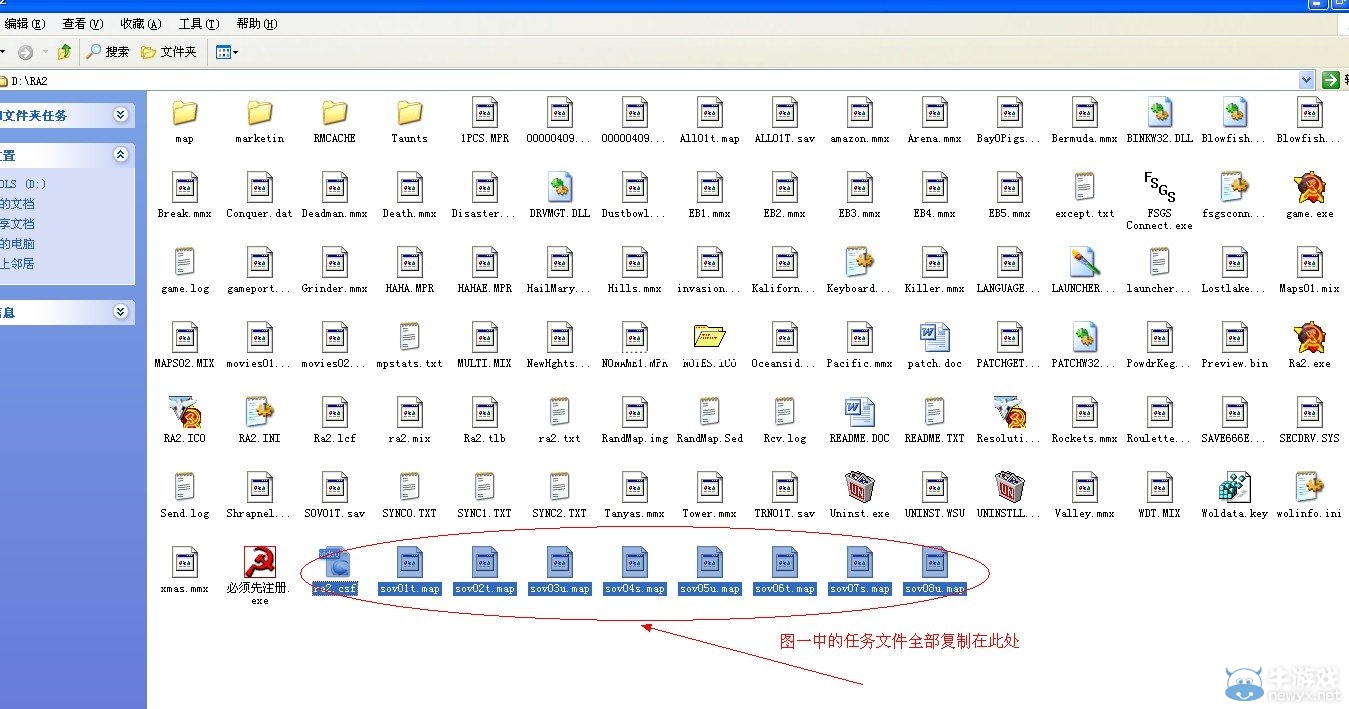Select the wolinfo.ini file icon
1349x709 pixels.
click(1310, 487)
